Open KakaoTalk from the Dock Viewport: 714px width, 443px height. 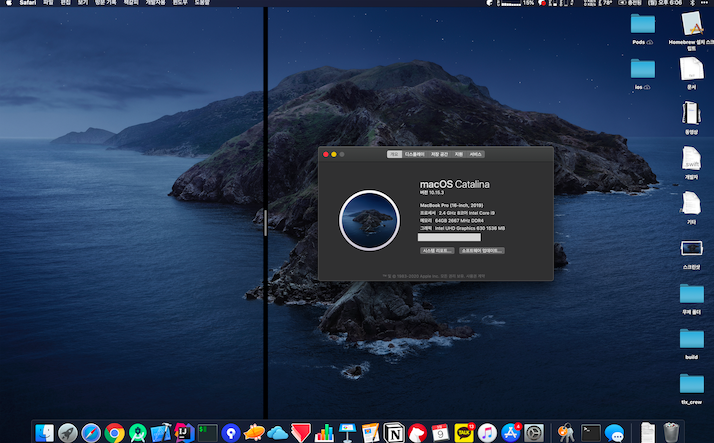click(x=464, y=432)
